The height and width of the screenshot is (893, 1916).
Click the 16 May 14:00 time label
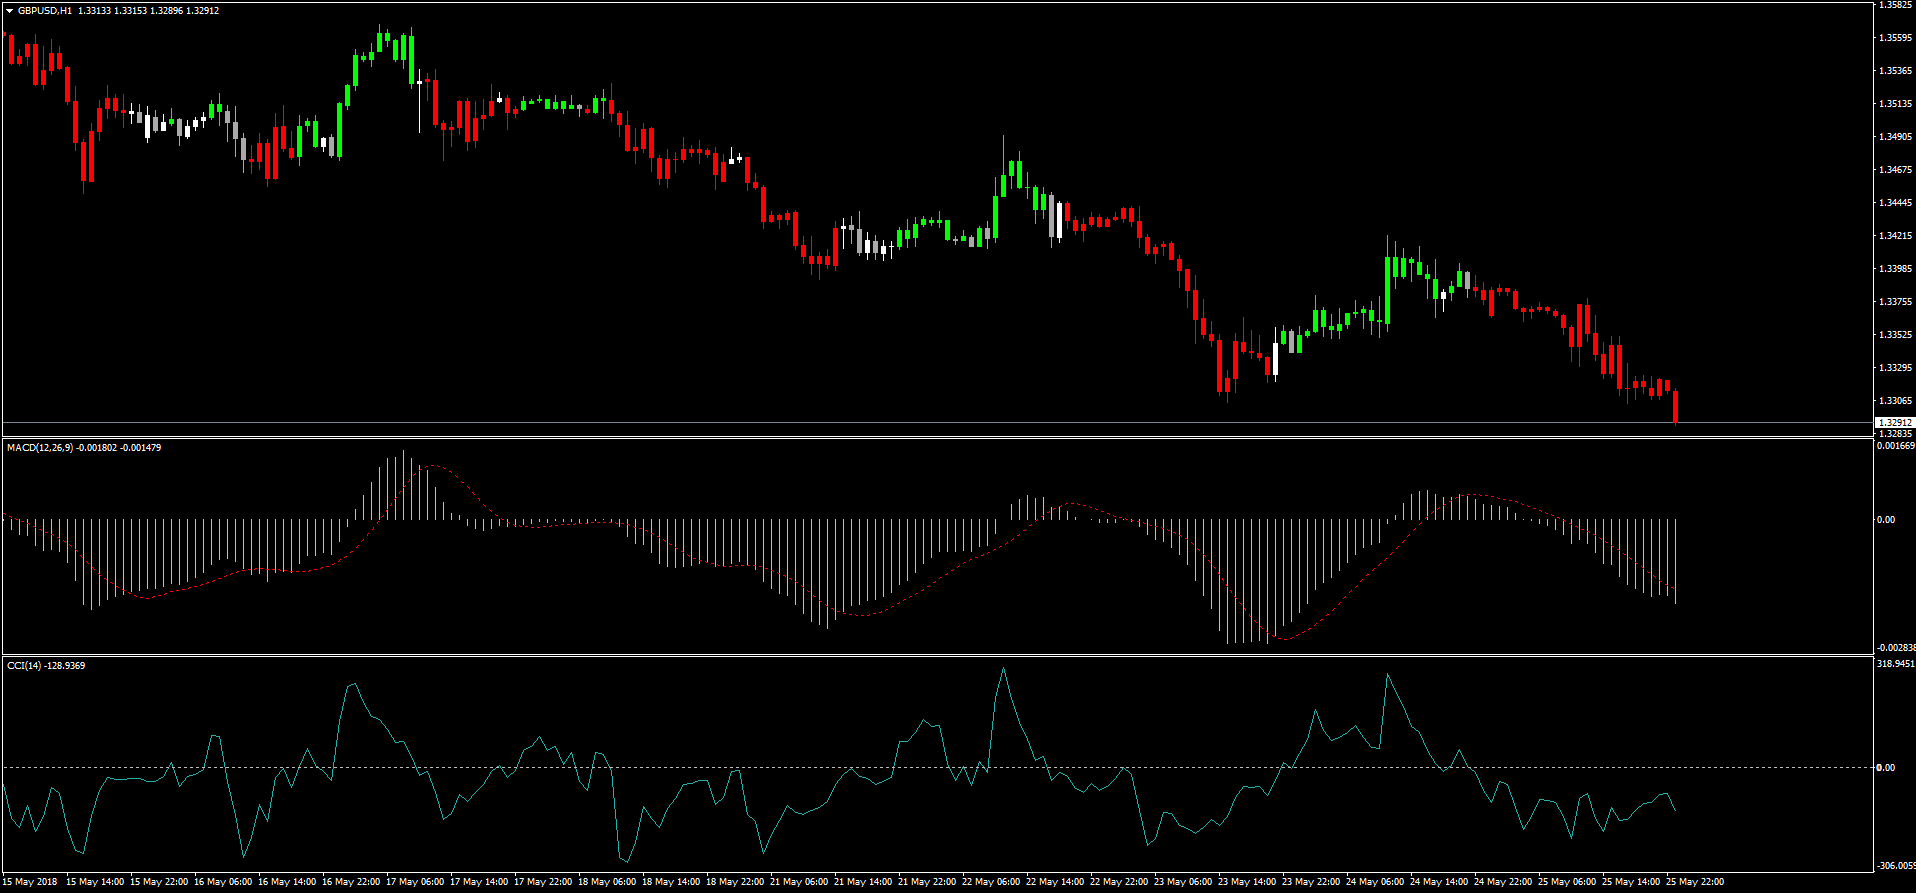(287, 882)
